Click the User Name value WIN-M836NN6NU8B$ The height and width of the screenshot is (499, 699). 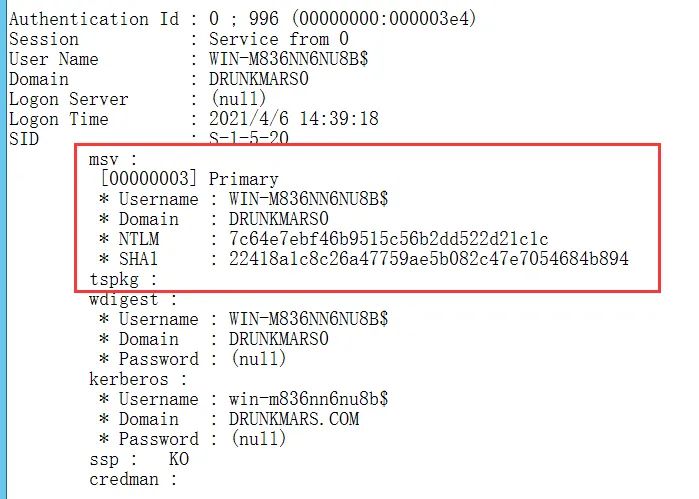coord(288,59)
